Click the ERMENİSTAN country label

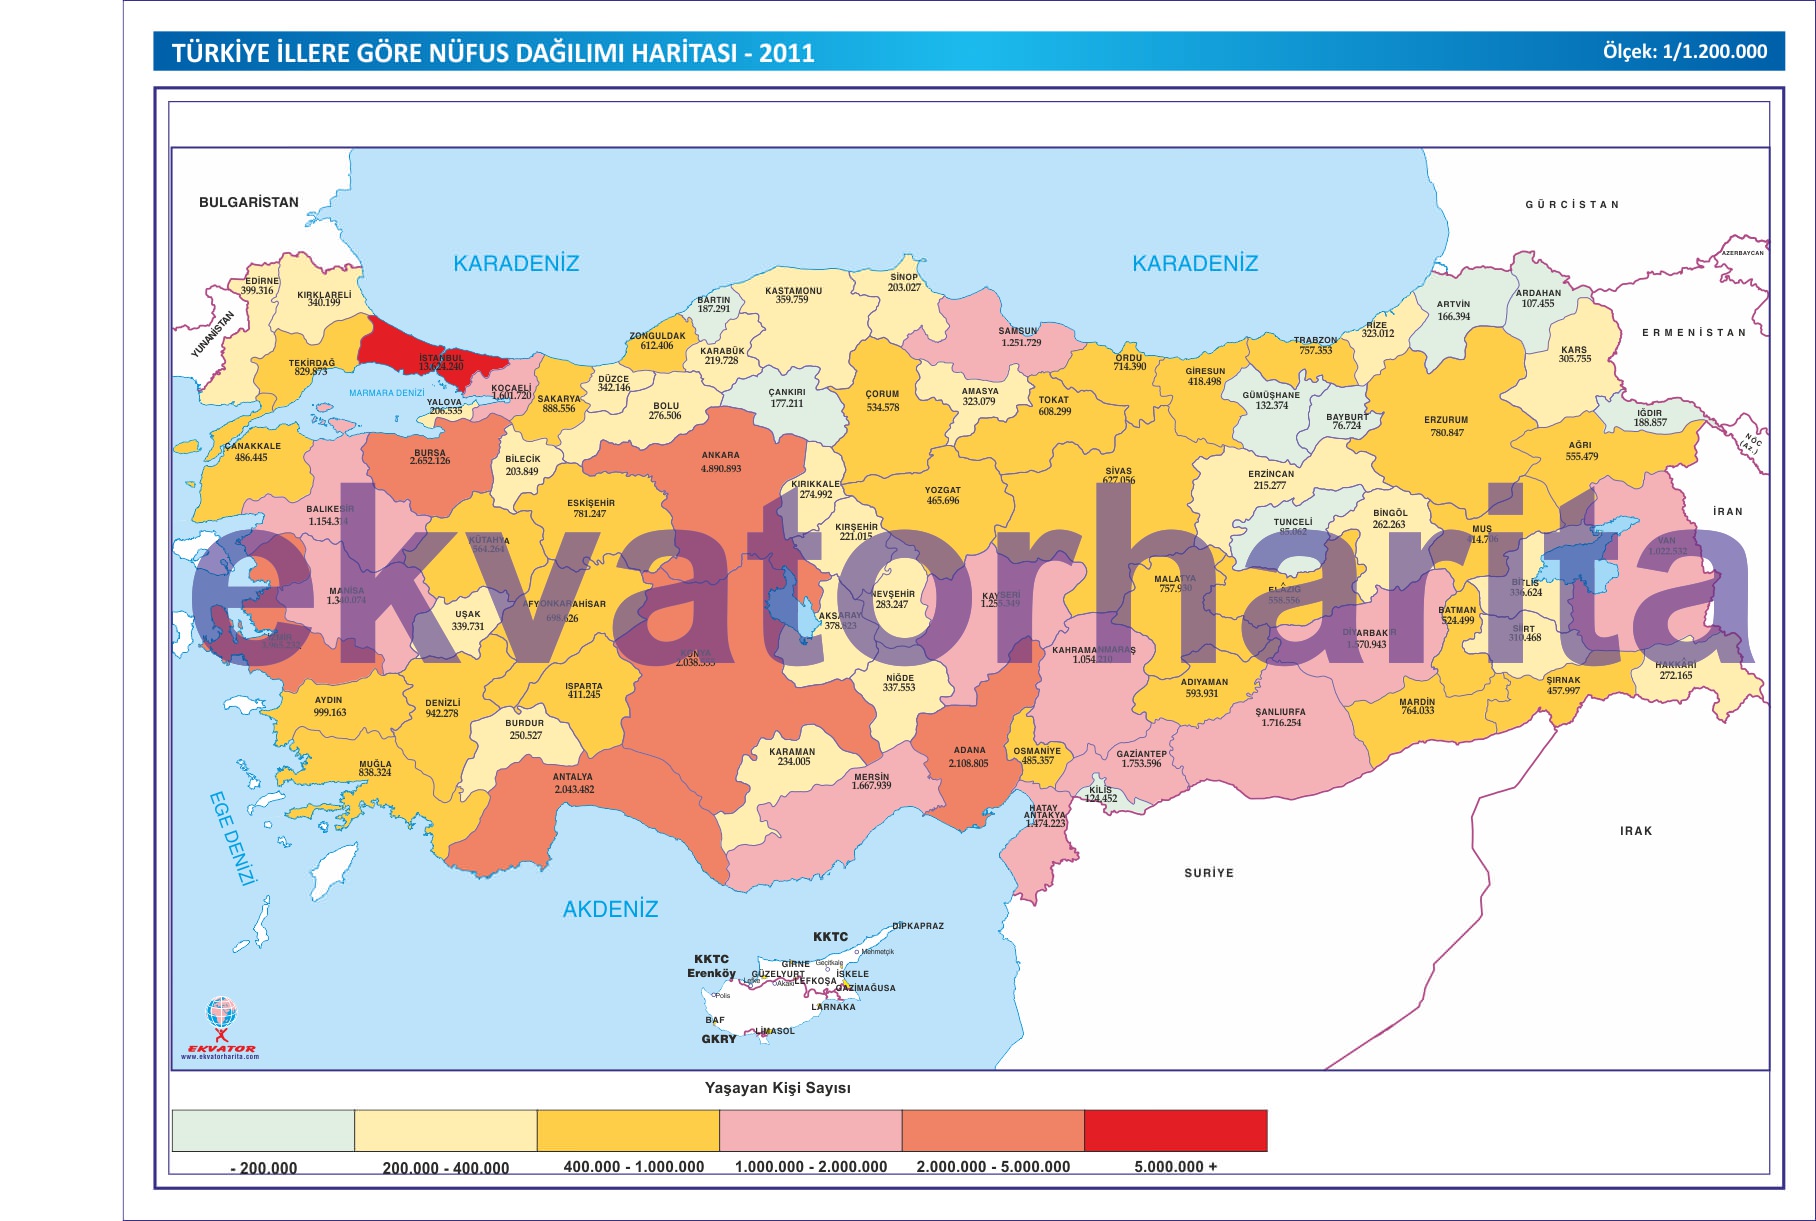[1694, 332]
